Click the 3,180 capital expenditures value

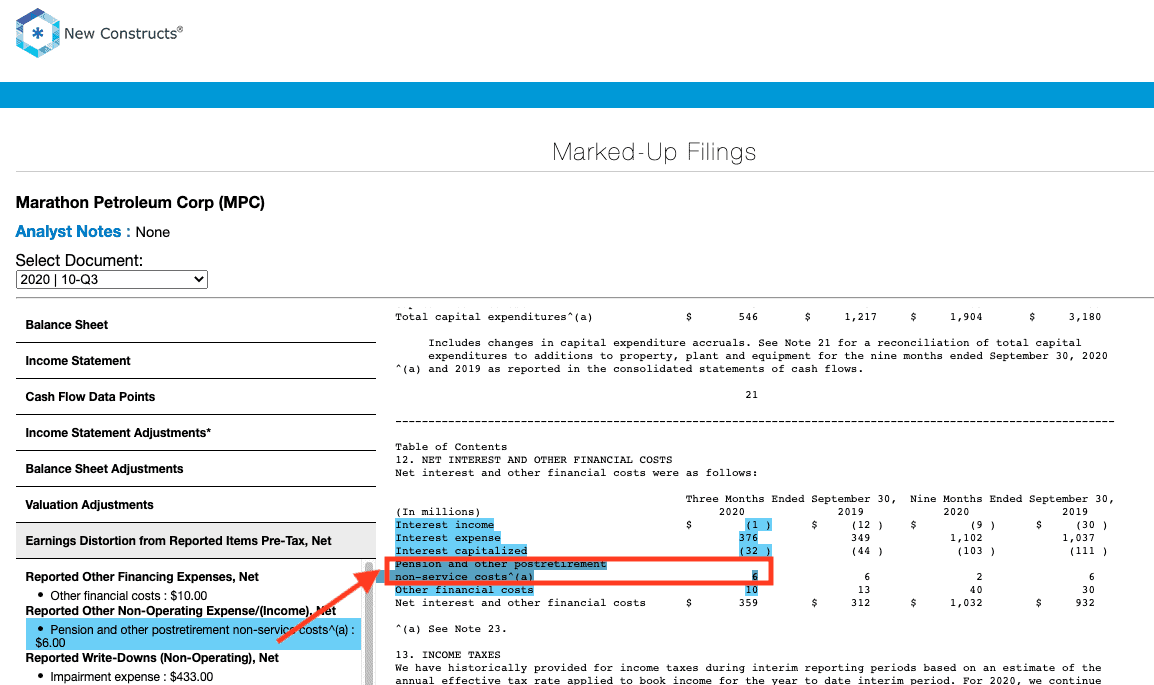coord(1085,317)
